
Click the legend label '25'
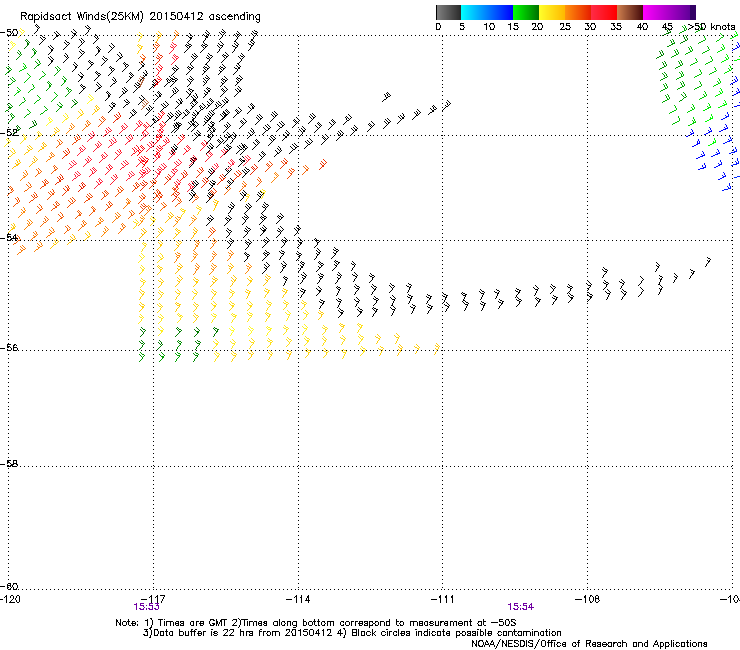(565, 27)
